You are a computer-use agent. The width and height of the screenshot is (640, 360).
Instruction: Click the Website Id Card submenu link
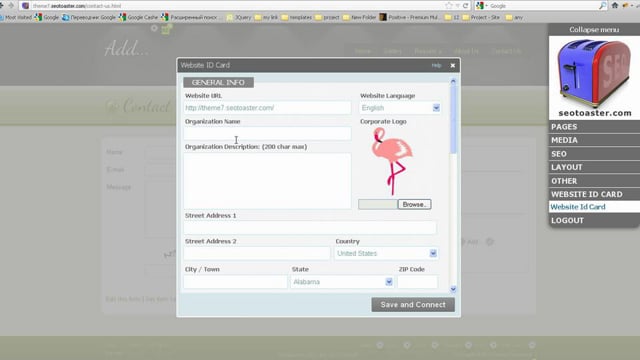click(578, 207)
